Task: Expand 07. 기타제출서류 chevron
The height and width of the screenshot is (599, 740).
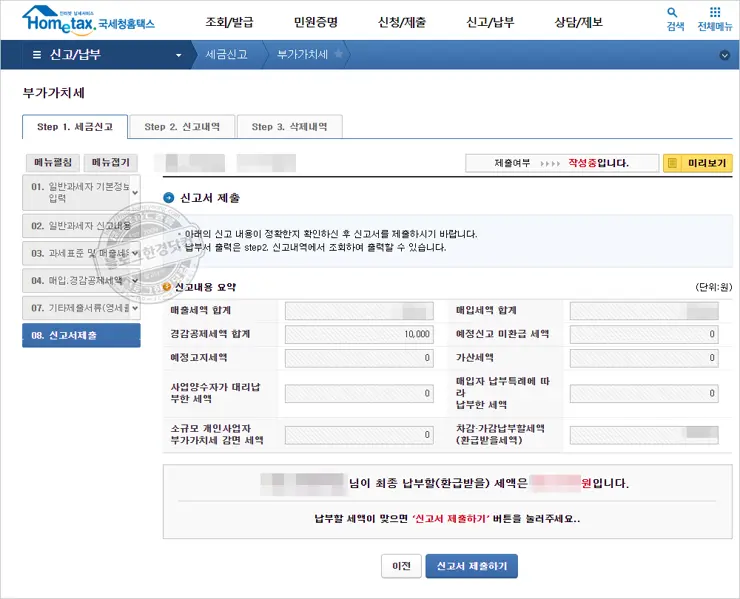Action: tap(135, 308)
